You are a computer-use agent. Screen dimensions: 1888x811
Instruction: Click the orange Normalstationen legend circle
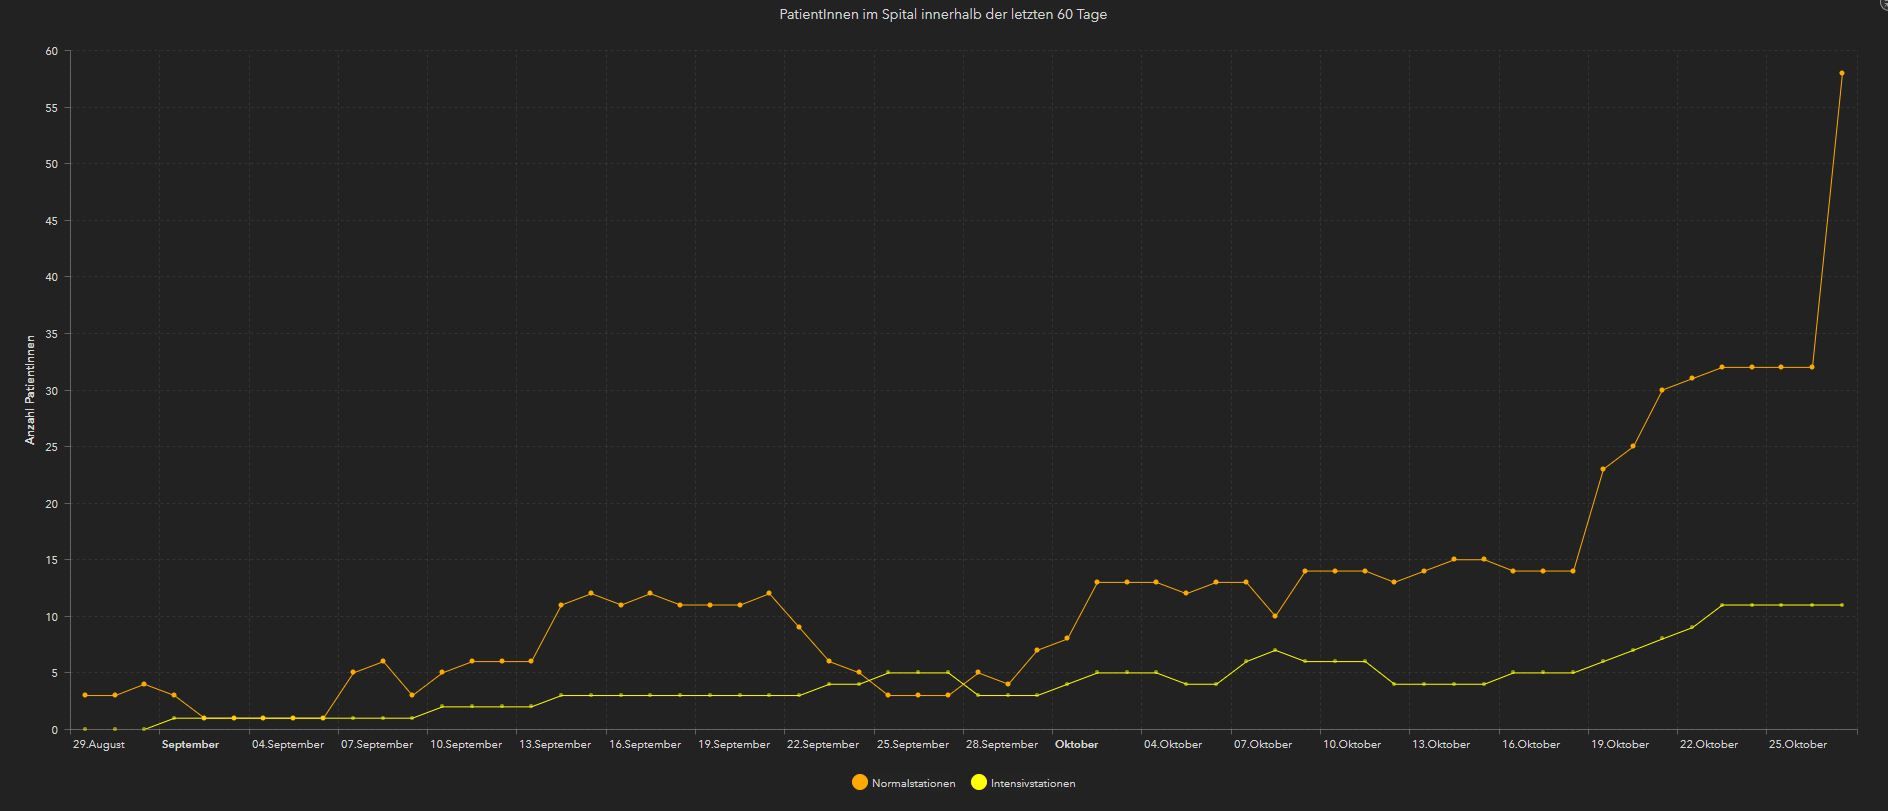860,783
